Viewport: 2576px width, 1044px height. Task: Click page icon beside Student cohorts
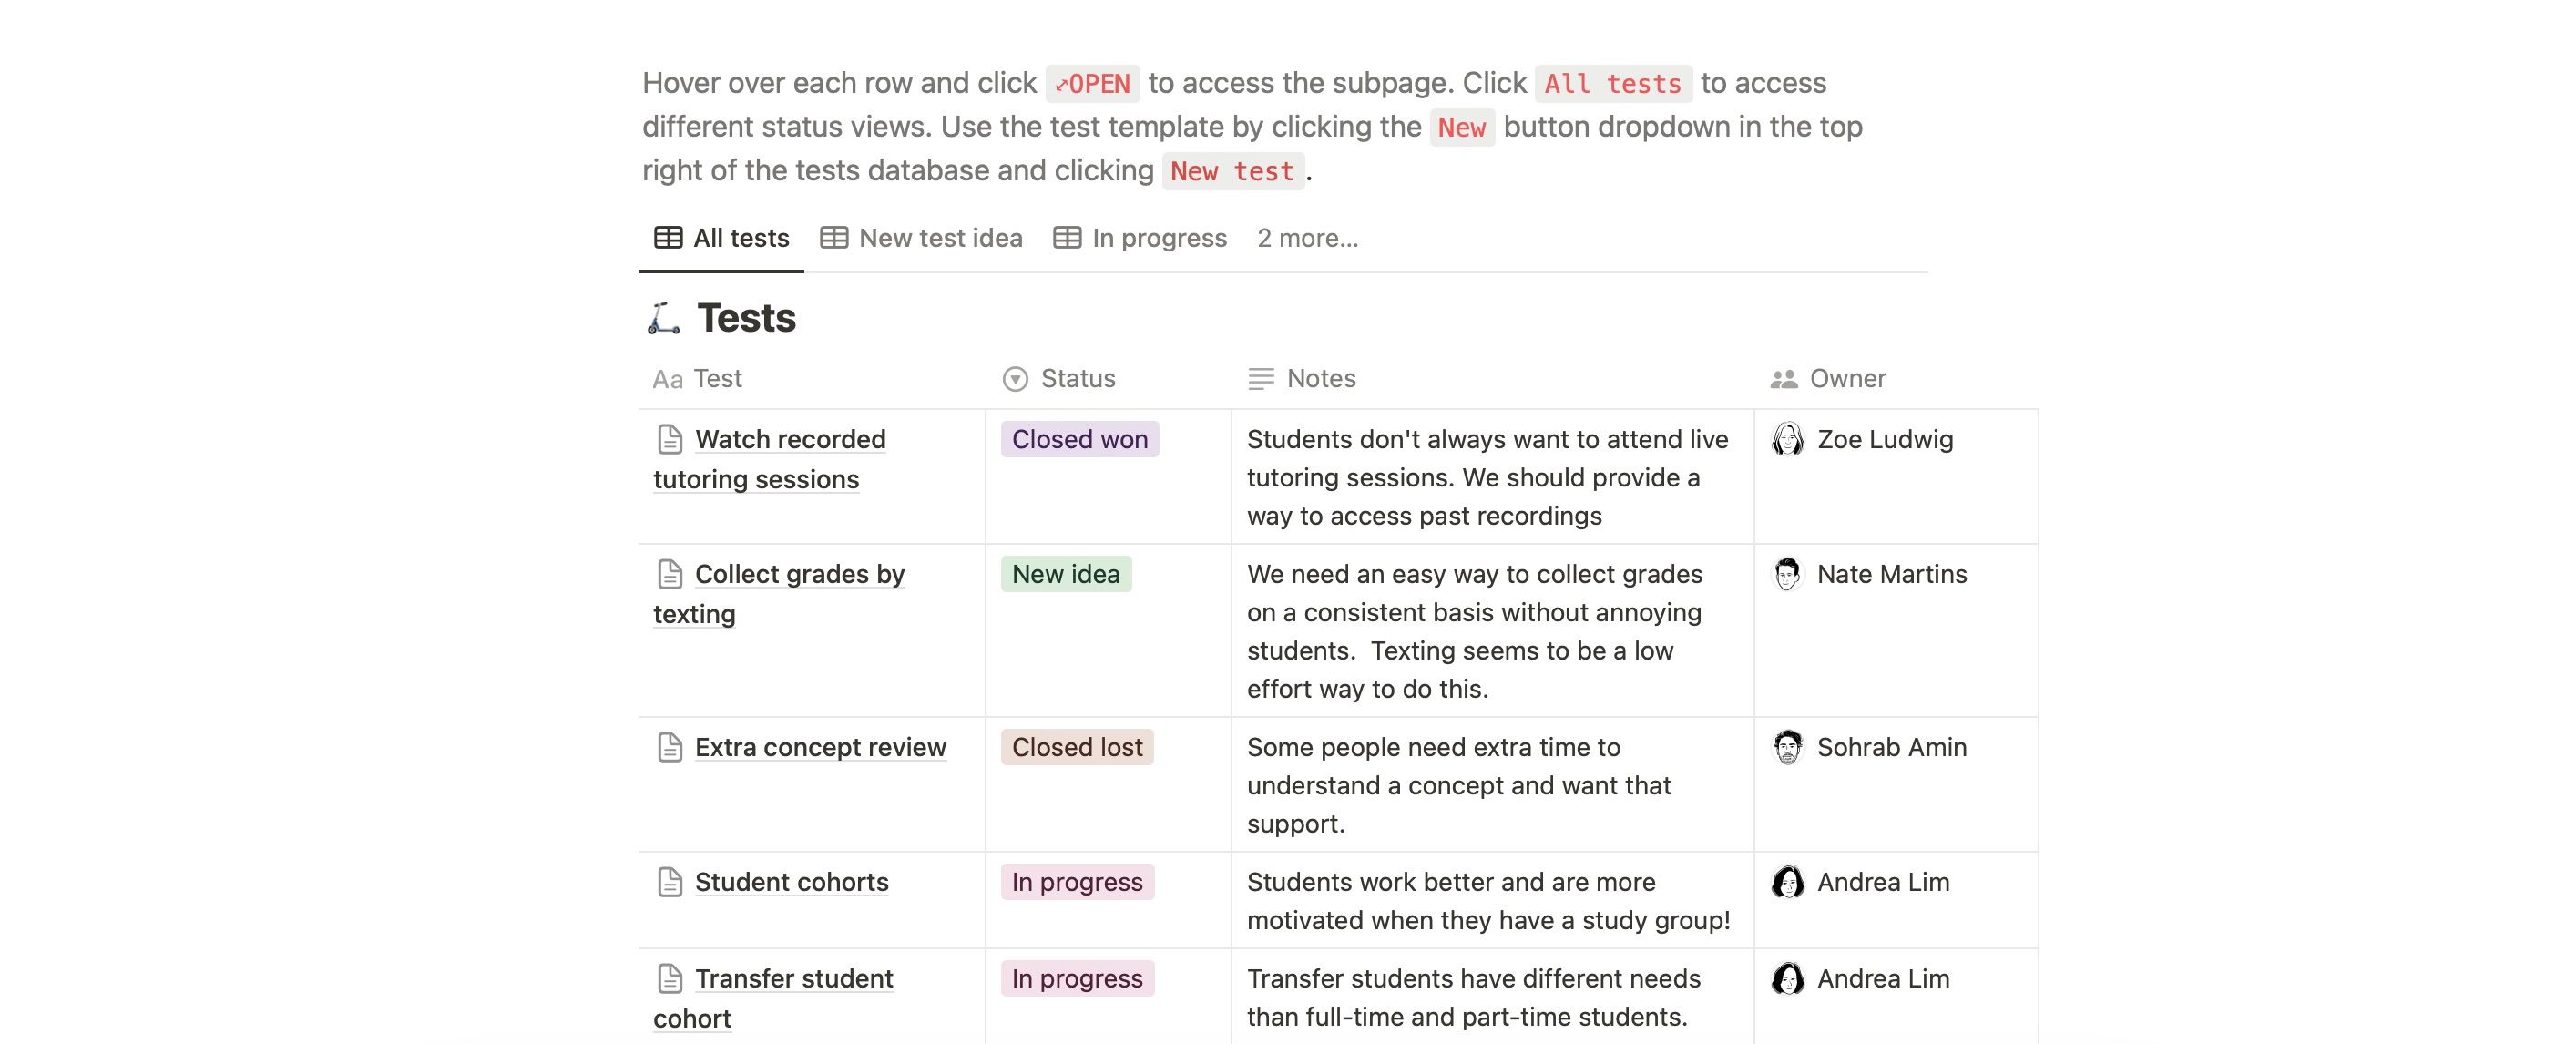pyautogui.click(x=670, y=882)
